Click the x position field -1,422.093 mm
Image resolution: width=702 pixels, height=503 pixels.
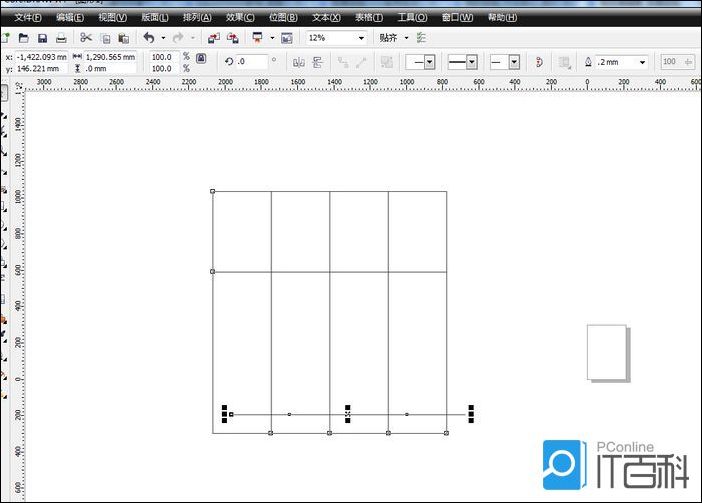tap(41, 57)
